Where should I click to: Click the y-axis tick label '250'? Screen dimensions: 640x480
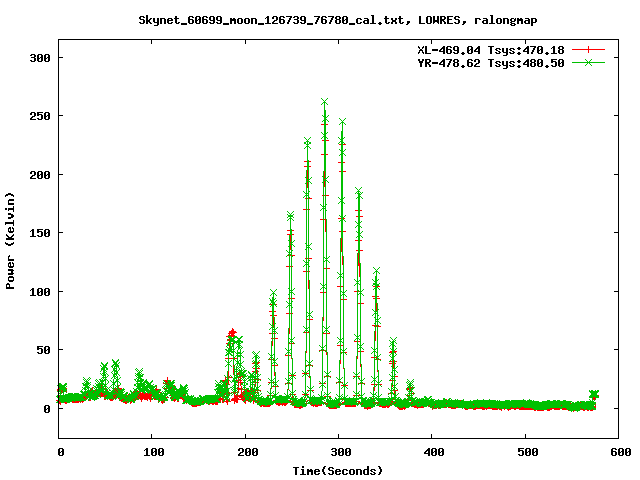(40, 116)
